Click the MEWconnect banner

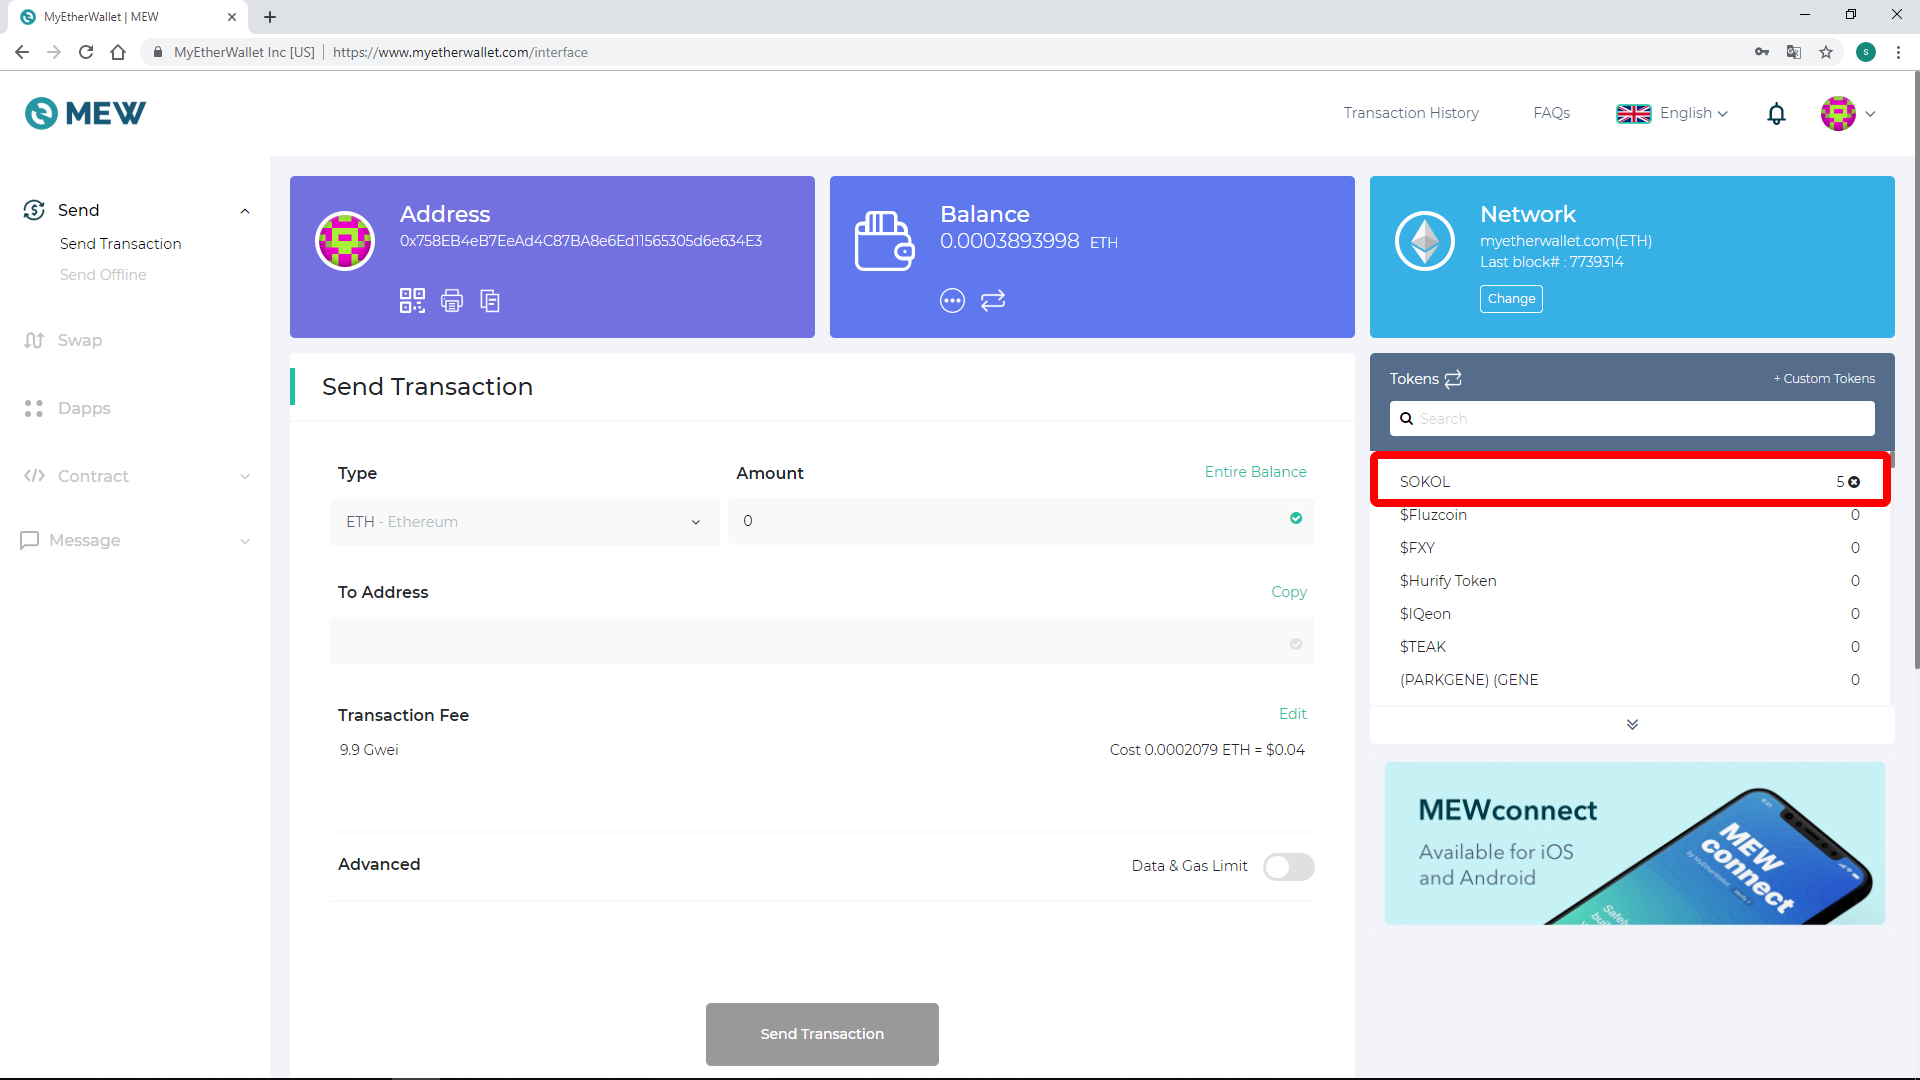point(1635,843)
